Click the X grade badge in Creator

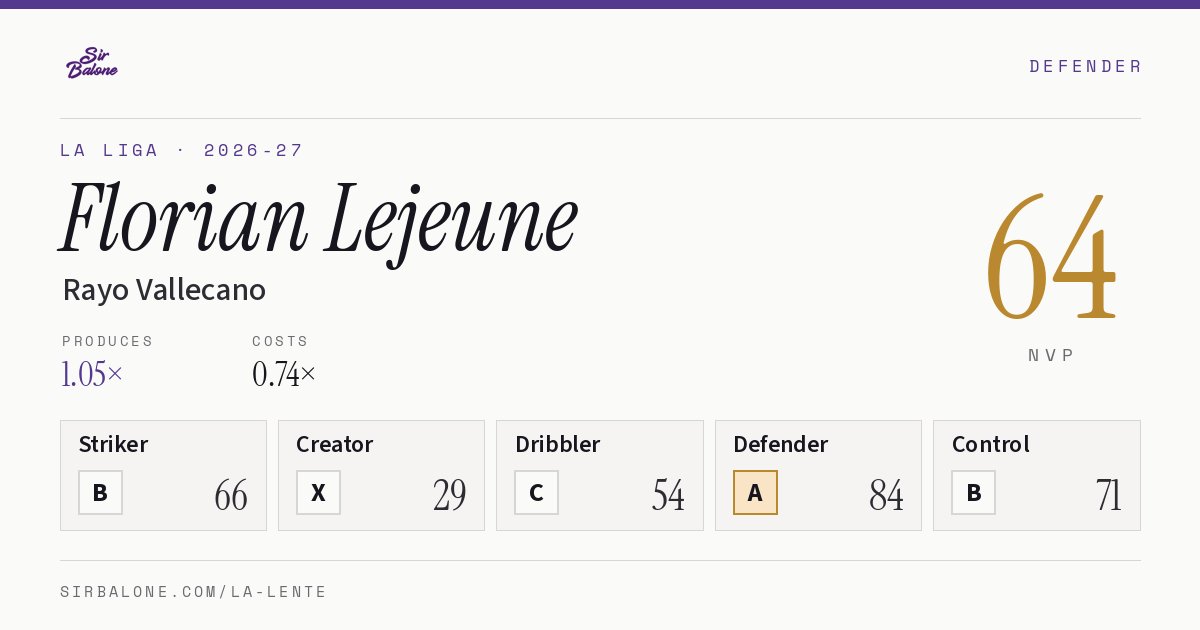click(318, 492)
